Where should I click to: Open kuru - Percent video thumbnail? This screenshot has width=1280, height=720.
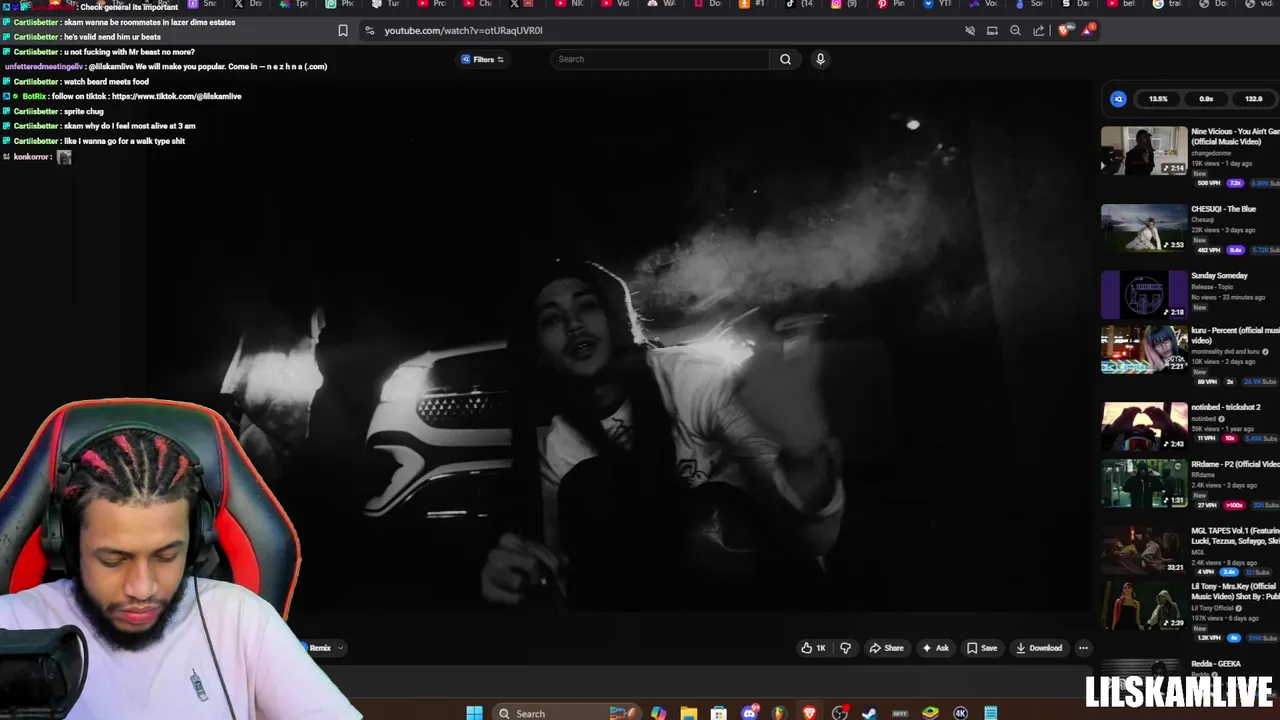[x=1144, y=350]
